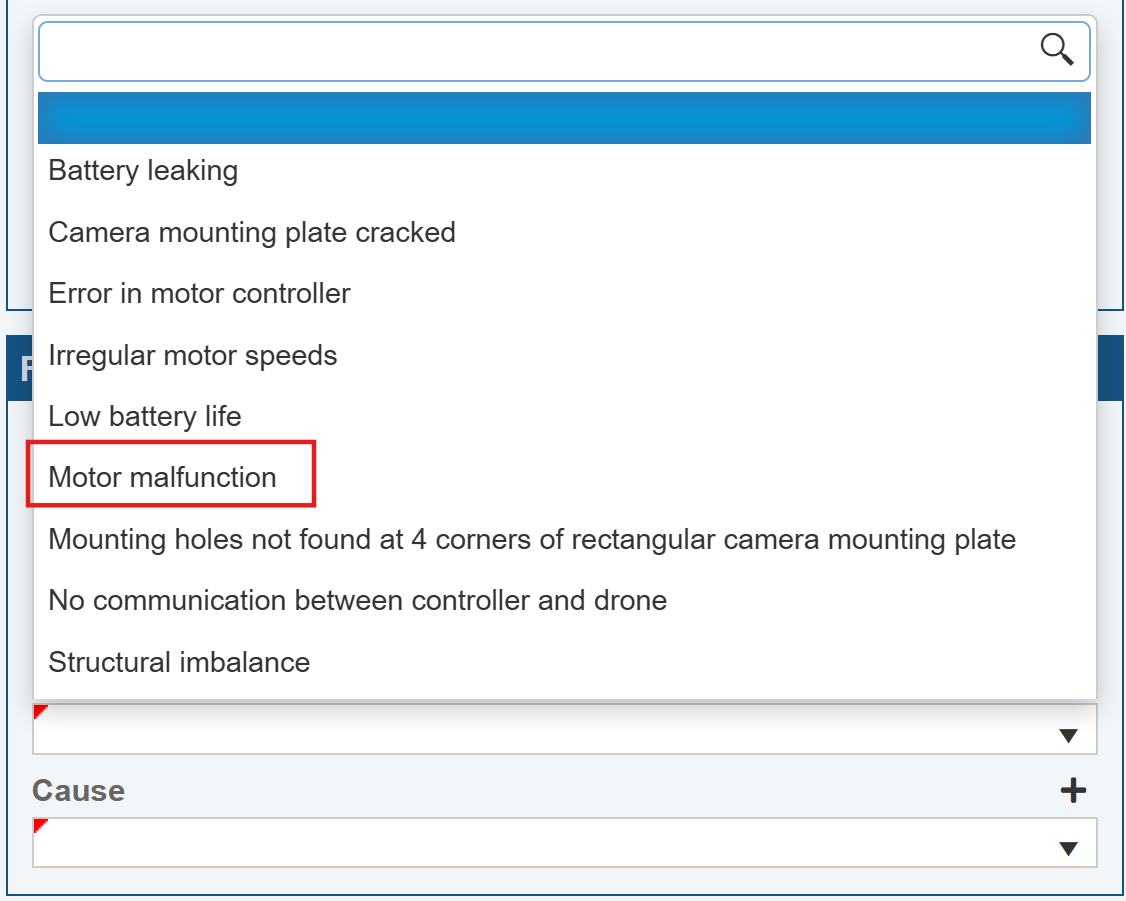Image resolution: width=1126 pixels, height=901 pixels.
Task: Select the "Mounting holes not found" option
Action: (532, 540)
